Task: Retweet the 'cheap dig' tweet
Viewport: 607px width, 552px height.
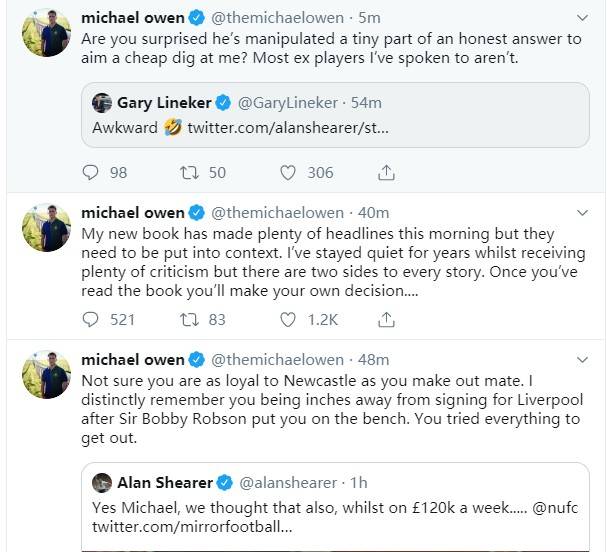Action: [x=189, y=173]
